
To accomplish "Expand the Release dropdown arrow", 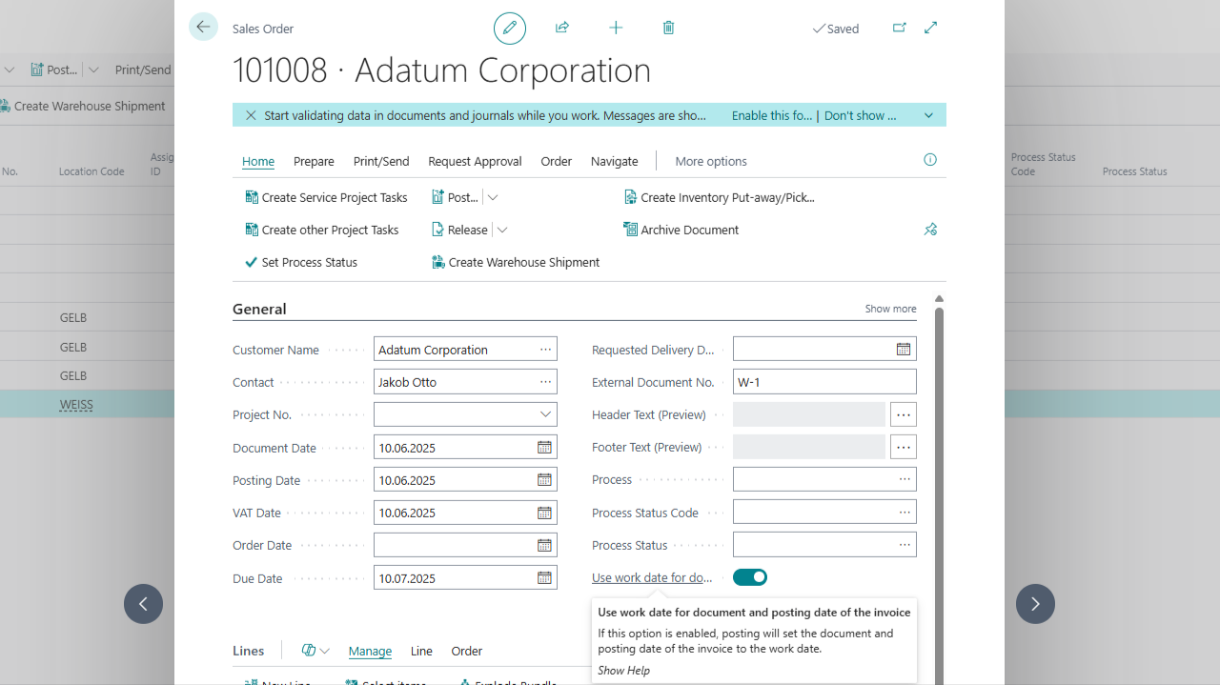I will click(502, 230).
